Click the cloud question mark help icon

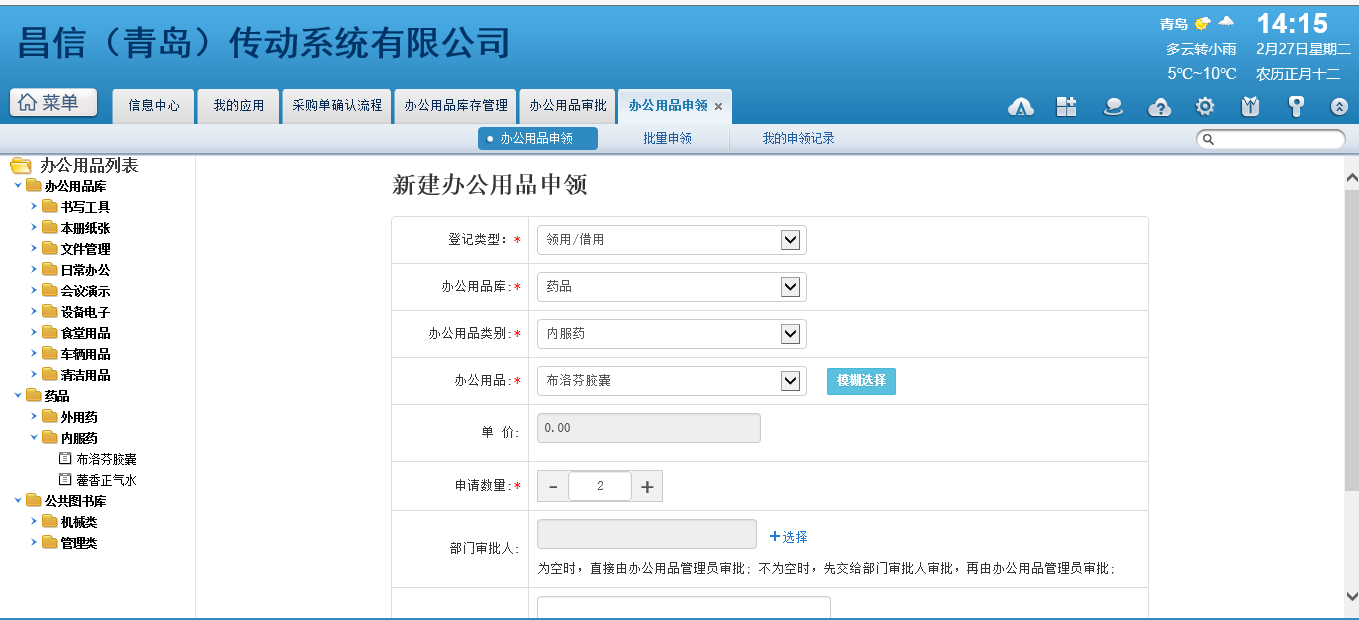1159,107
